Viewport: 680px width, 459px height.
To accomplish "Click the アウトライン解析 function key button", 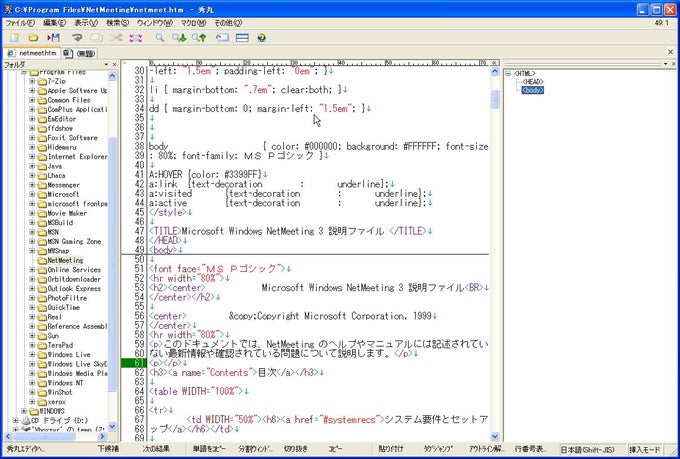I will click(x=486, y=449).
